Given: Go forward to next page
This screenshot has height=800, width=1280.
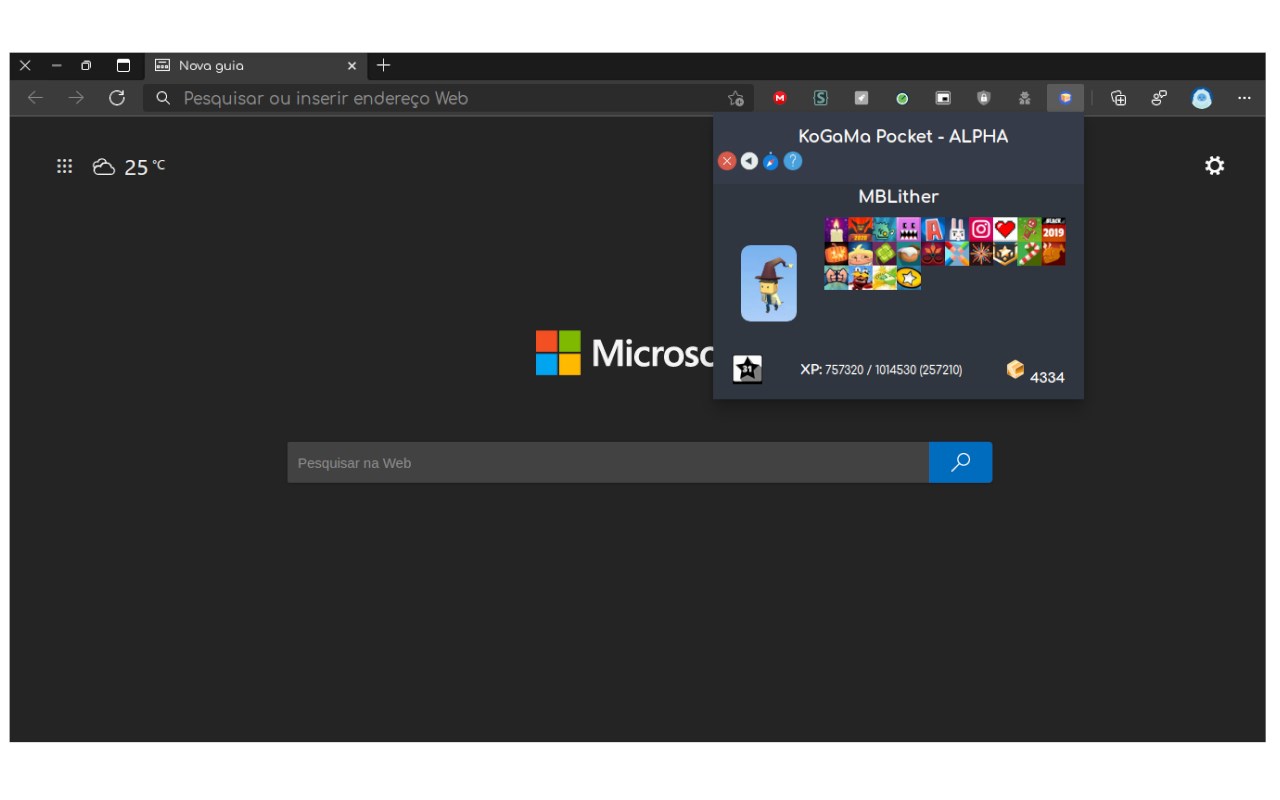Looking at the screenshot, I should [76, 98].
